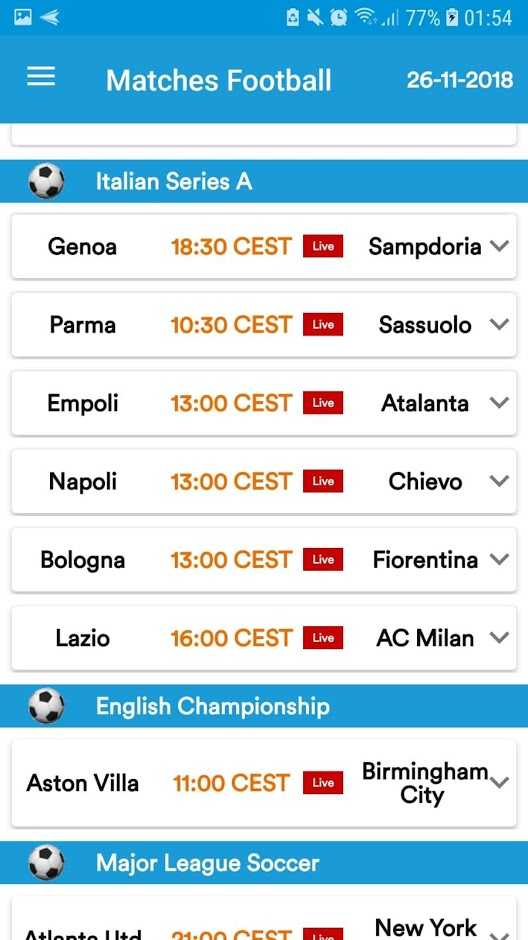Expand the Genoa vs Sampdoria match
Viewport: 528px width, 940px height.
coord(499,246)
